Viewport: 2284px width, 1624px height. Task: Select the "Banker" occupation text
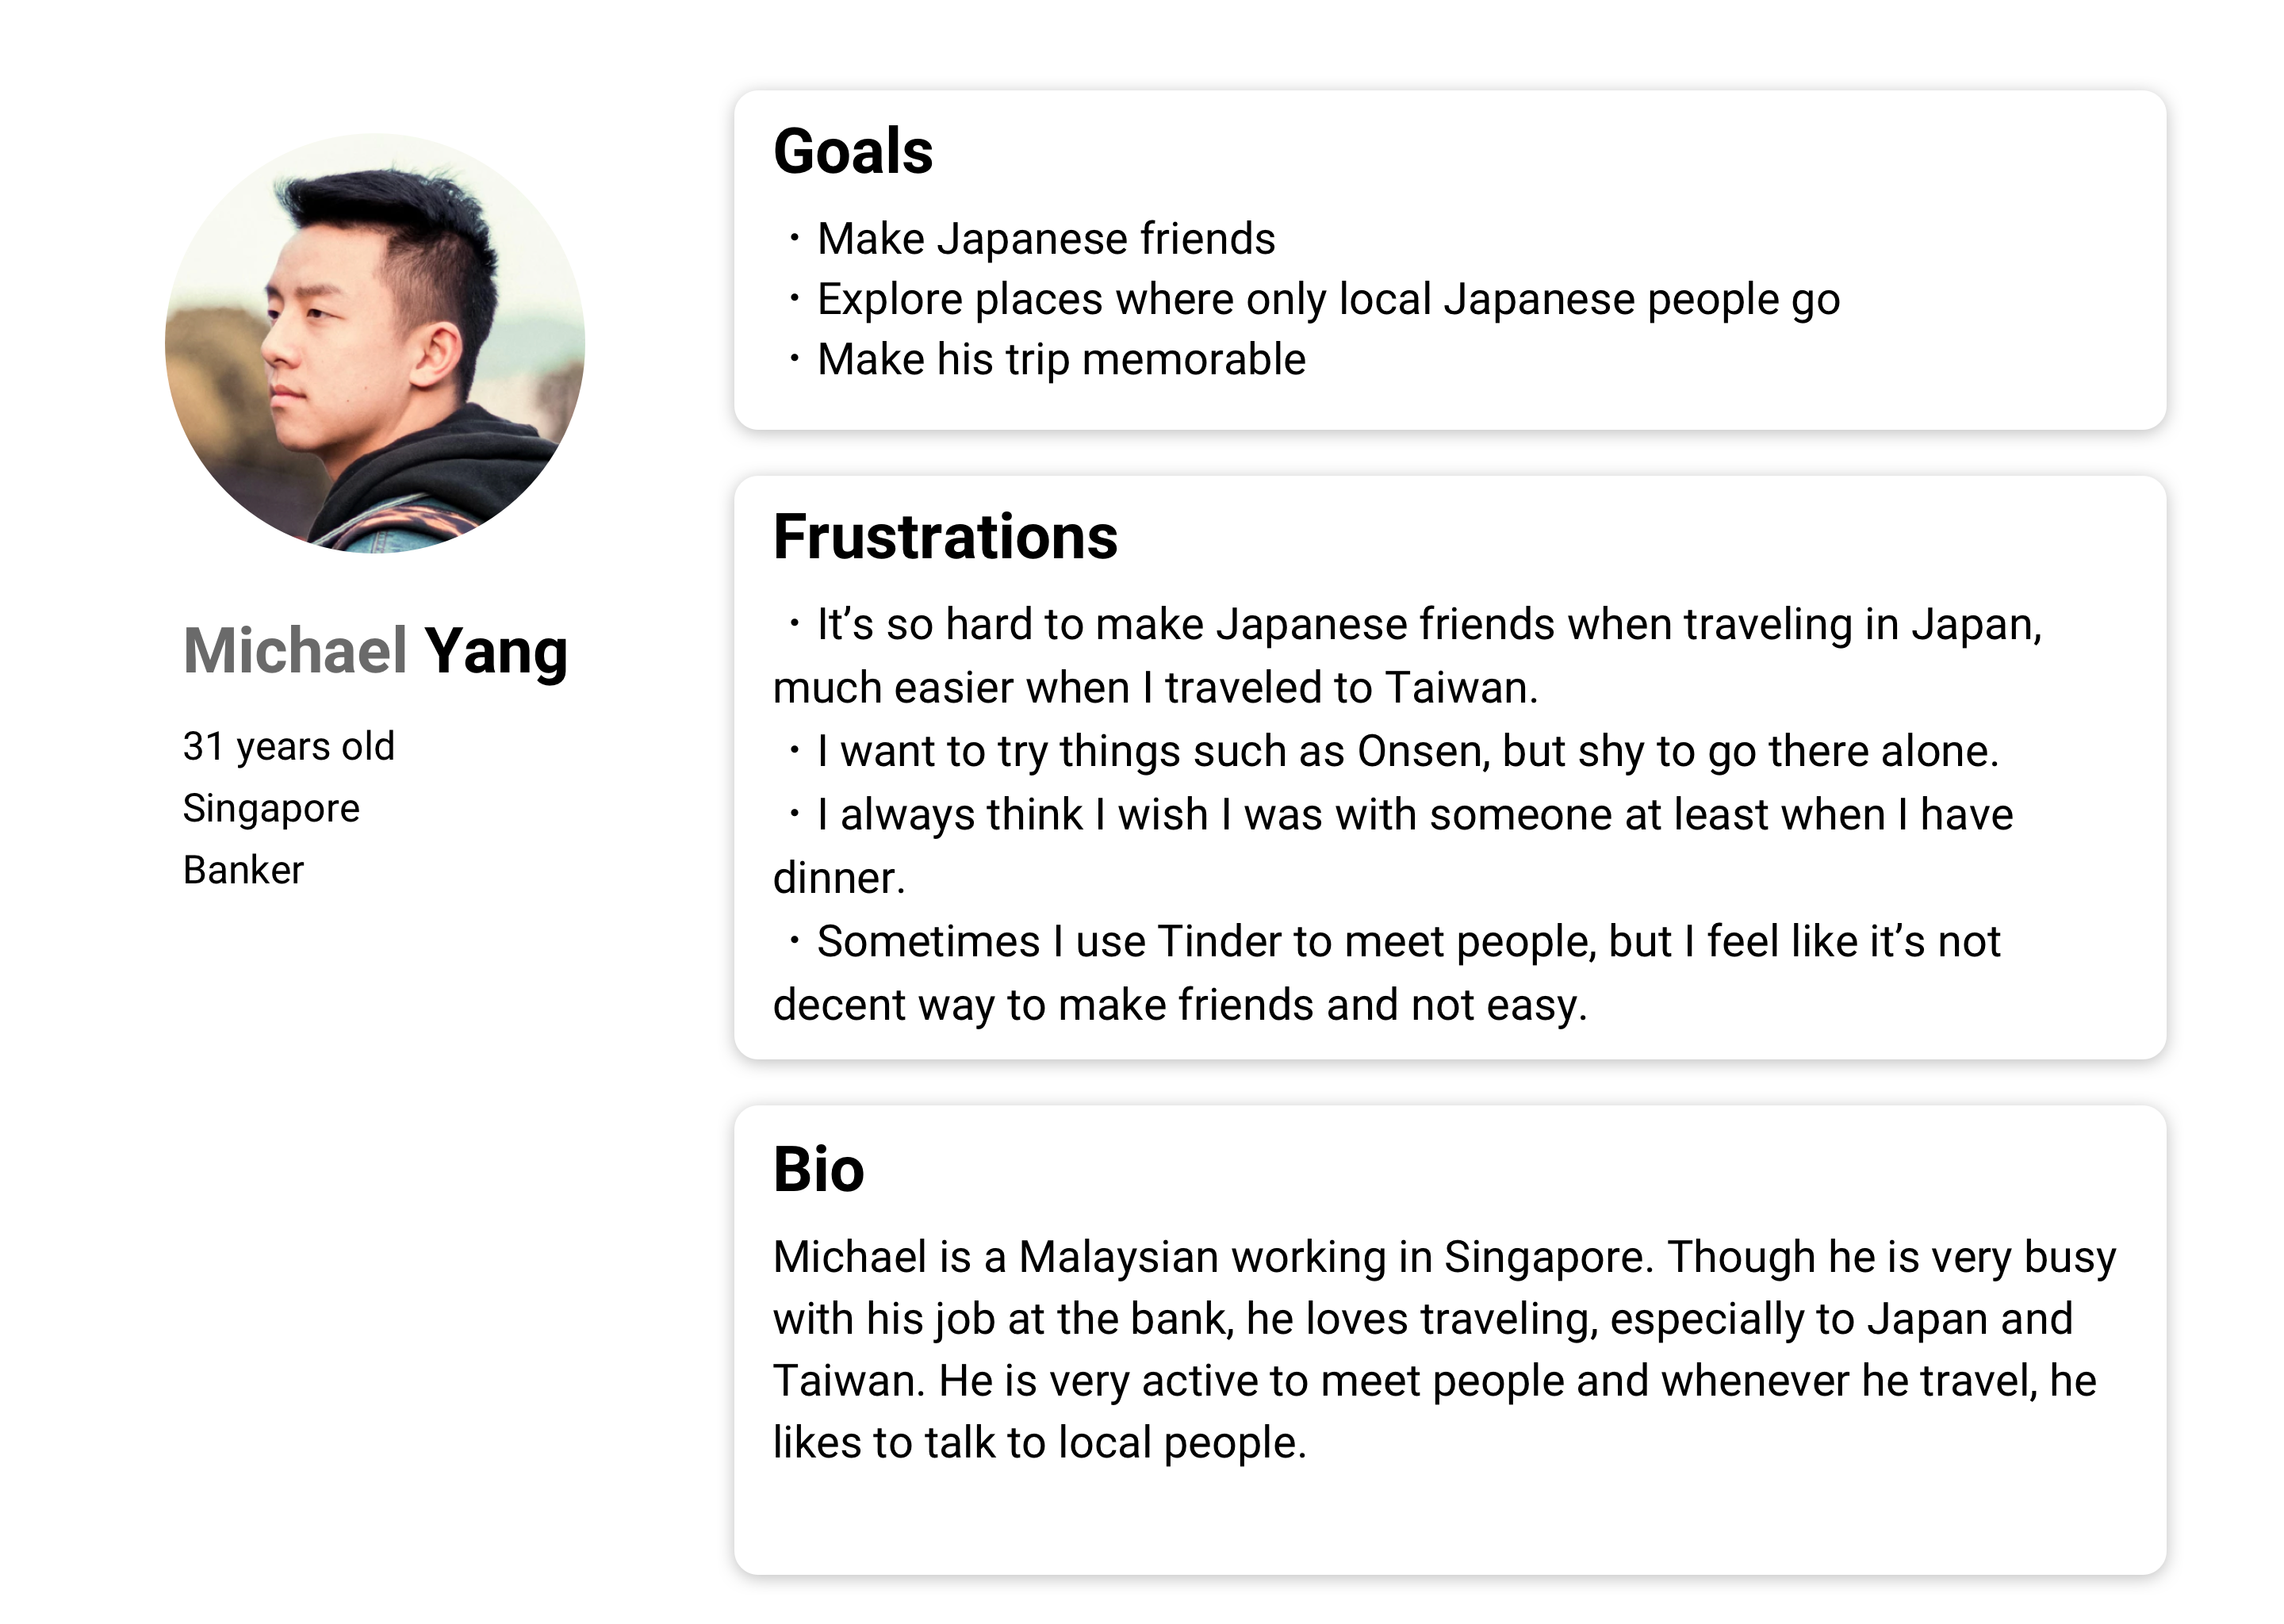pos(243,870)
